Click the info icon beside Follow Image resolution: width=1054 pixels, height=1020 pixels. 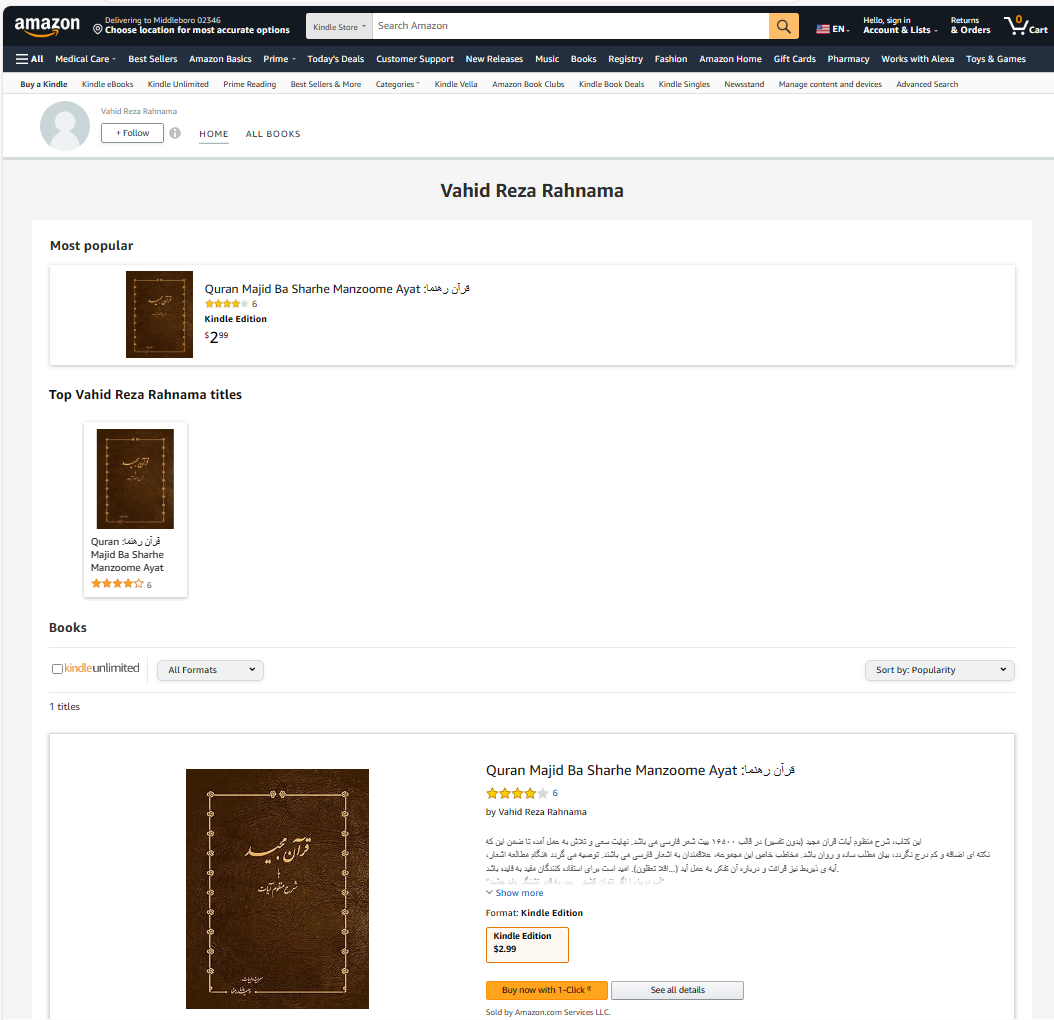click(x=175, y=133)
